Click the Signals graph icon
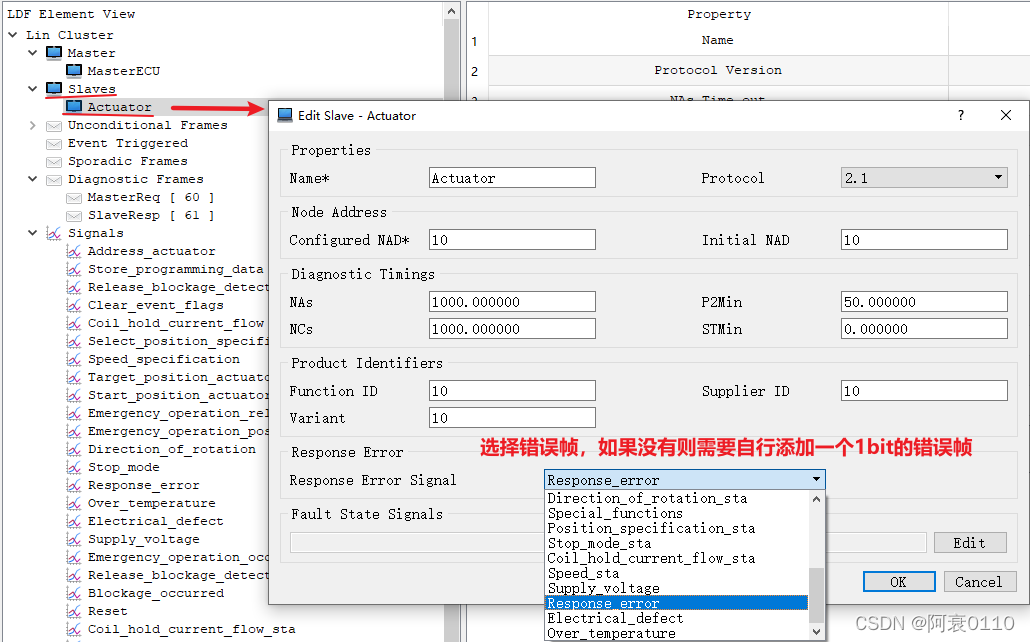 click(x=54, y=233)
